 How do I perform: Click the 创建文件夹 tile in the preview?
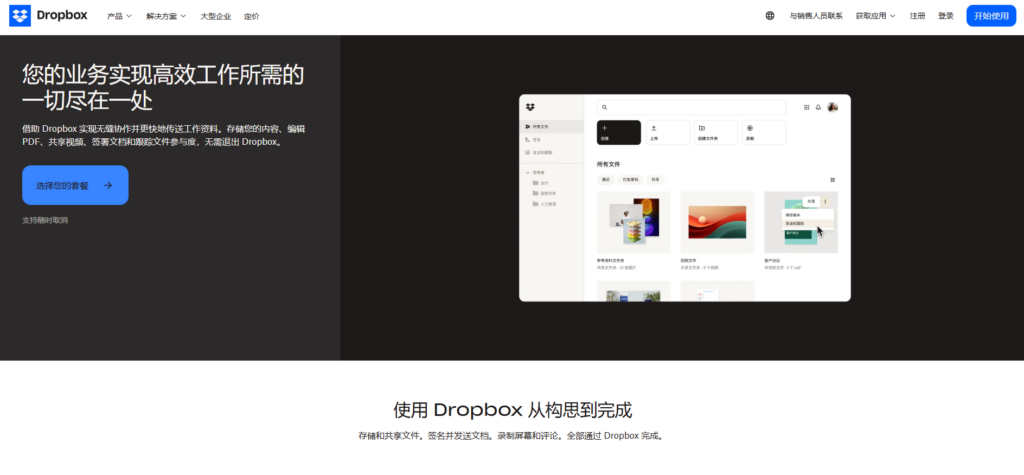point(716,133)
